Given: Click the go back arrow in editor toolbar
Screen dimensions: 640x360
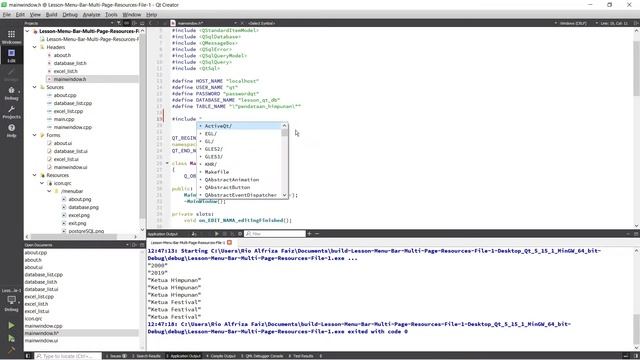Looking at the screenshot, I should 151,23.
